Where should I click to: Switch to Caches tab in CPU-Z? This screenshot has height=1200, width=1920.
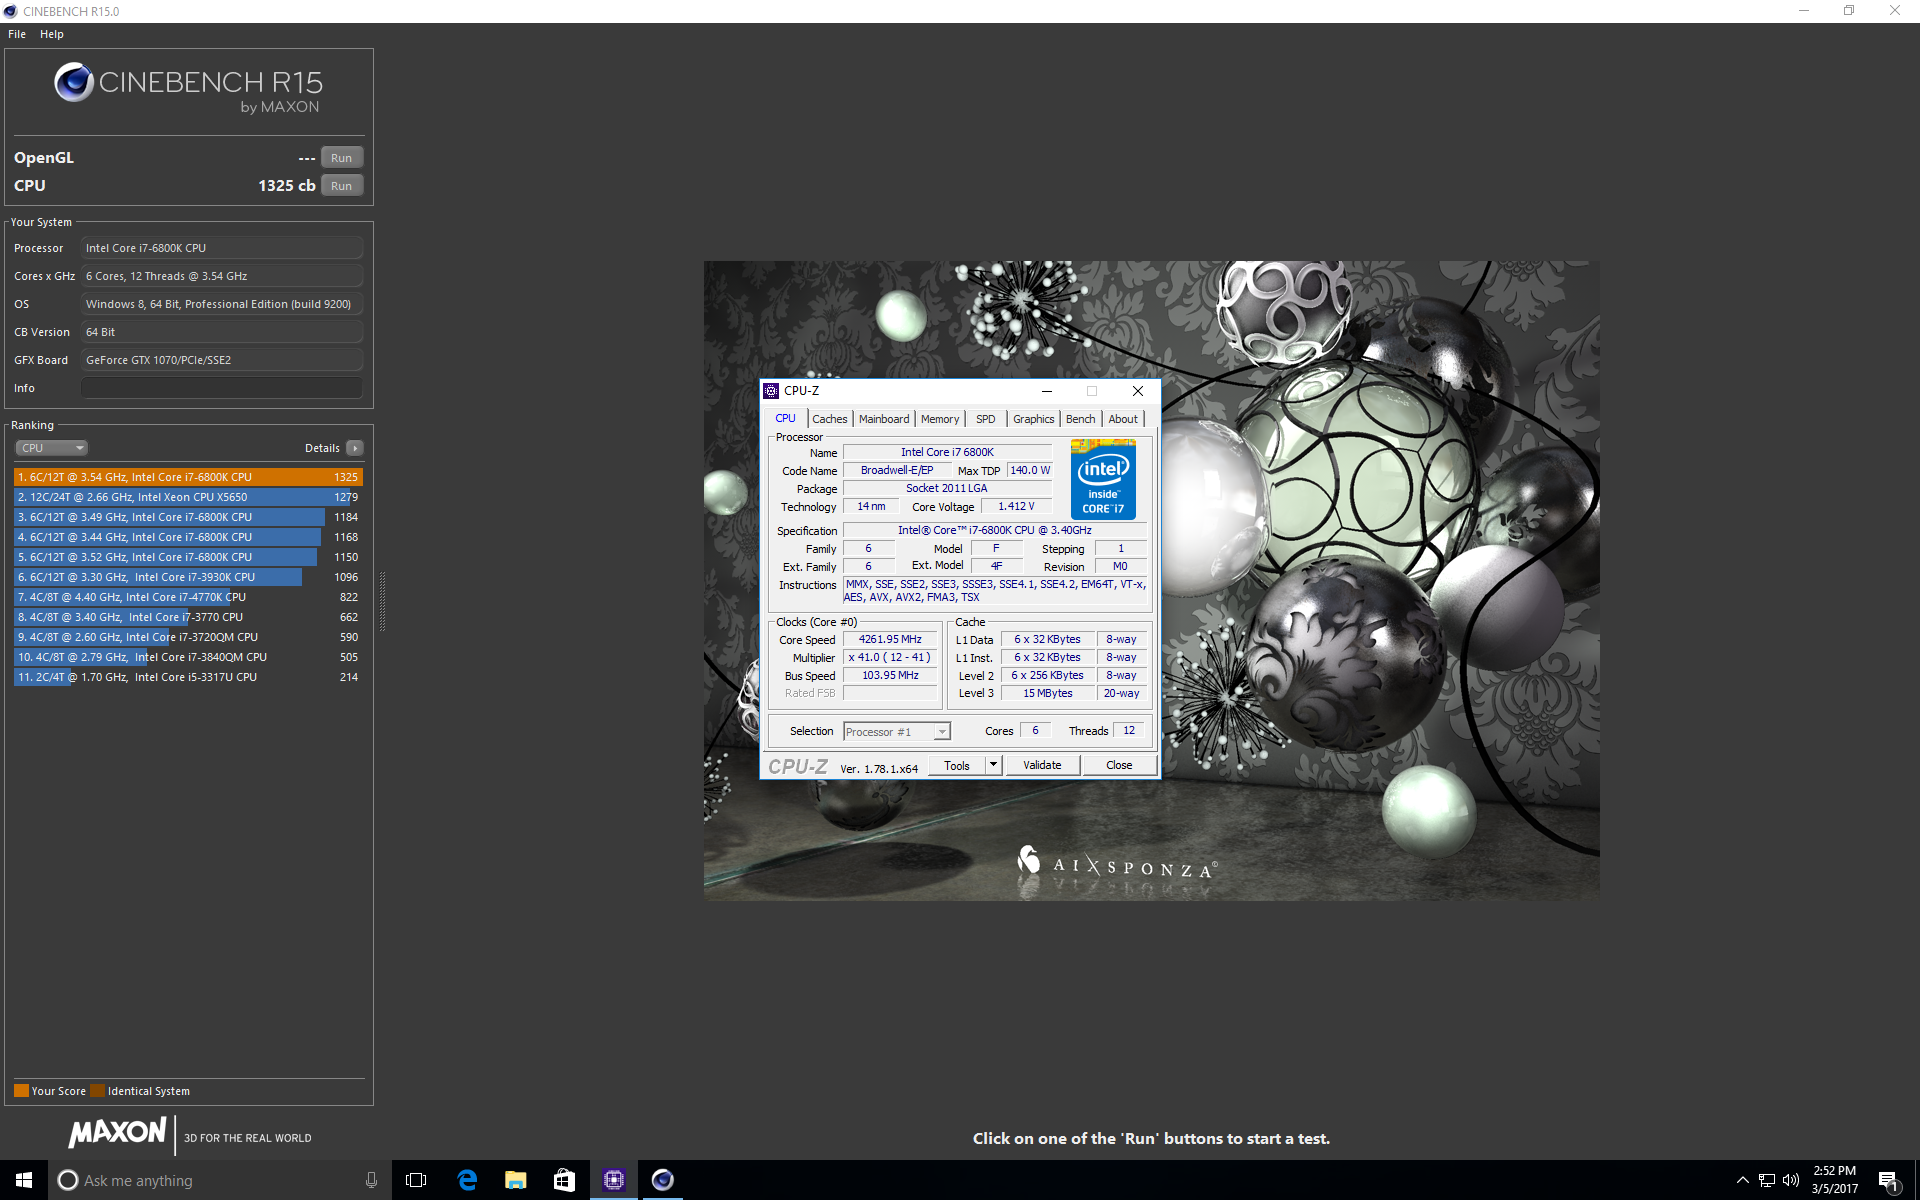(x=829, y=419)
